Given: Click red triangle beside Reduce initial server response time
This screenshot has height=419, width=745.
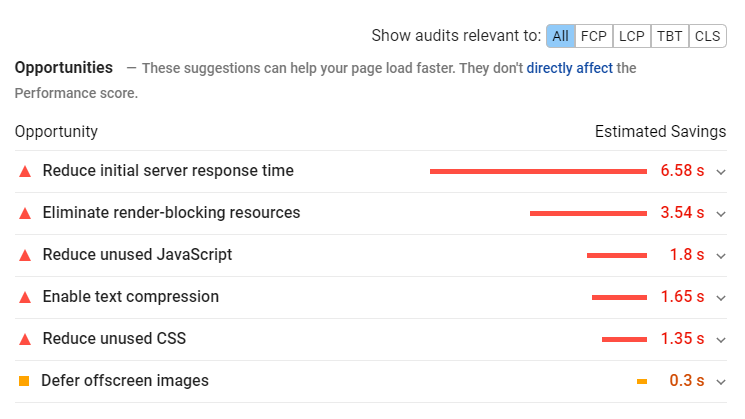Looking at the screenshot, I should (25, 171).
